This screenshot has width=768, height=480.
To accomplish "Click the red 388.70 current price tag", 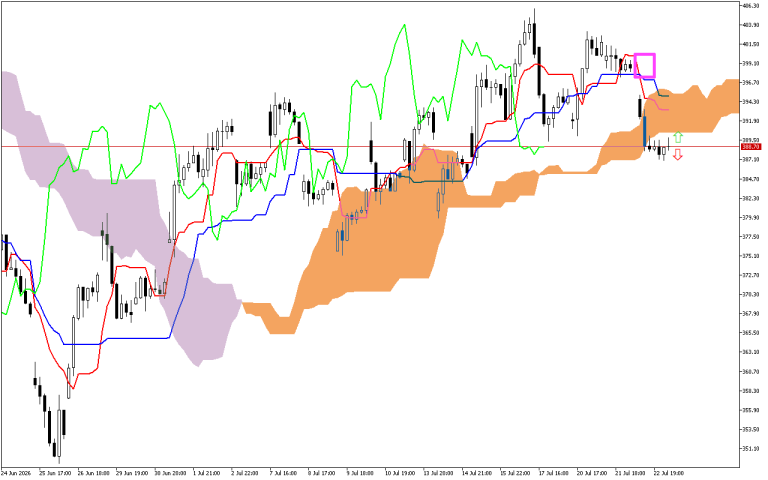I will tap(750, 146).
